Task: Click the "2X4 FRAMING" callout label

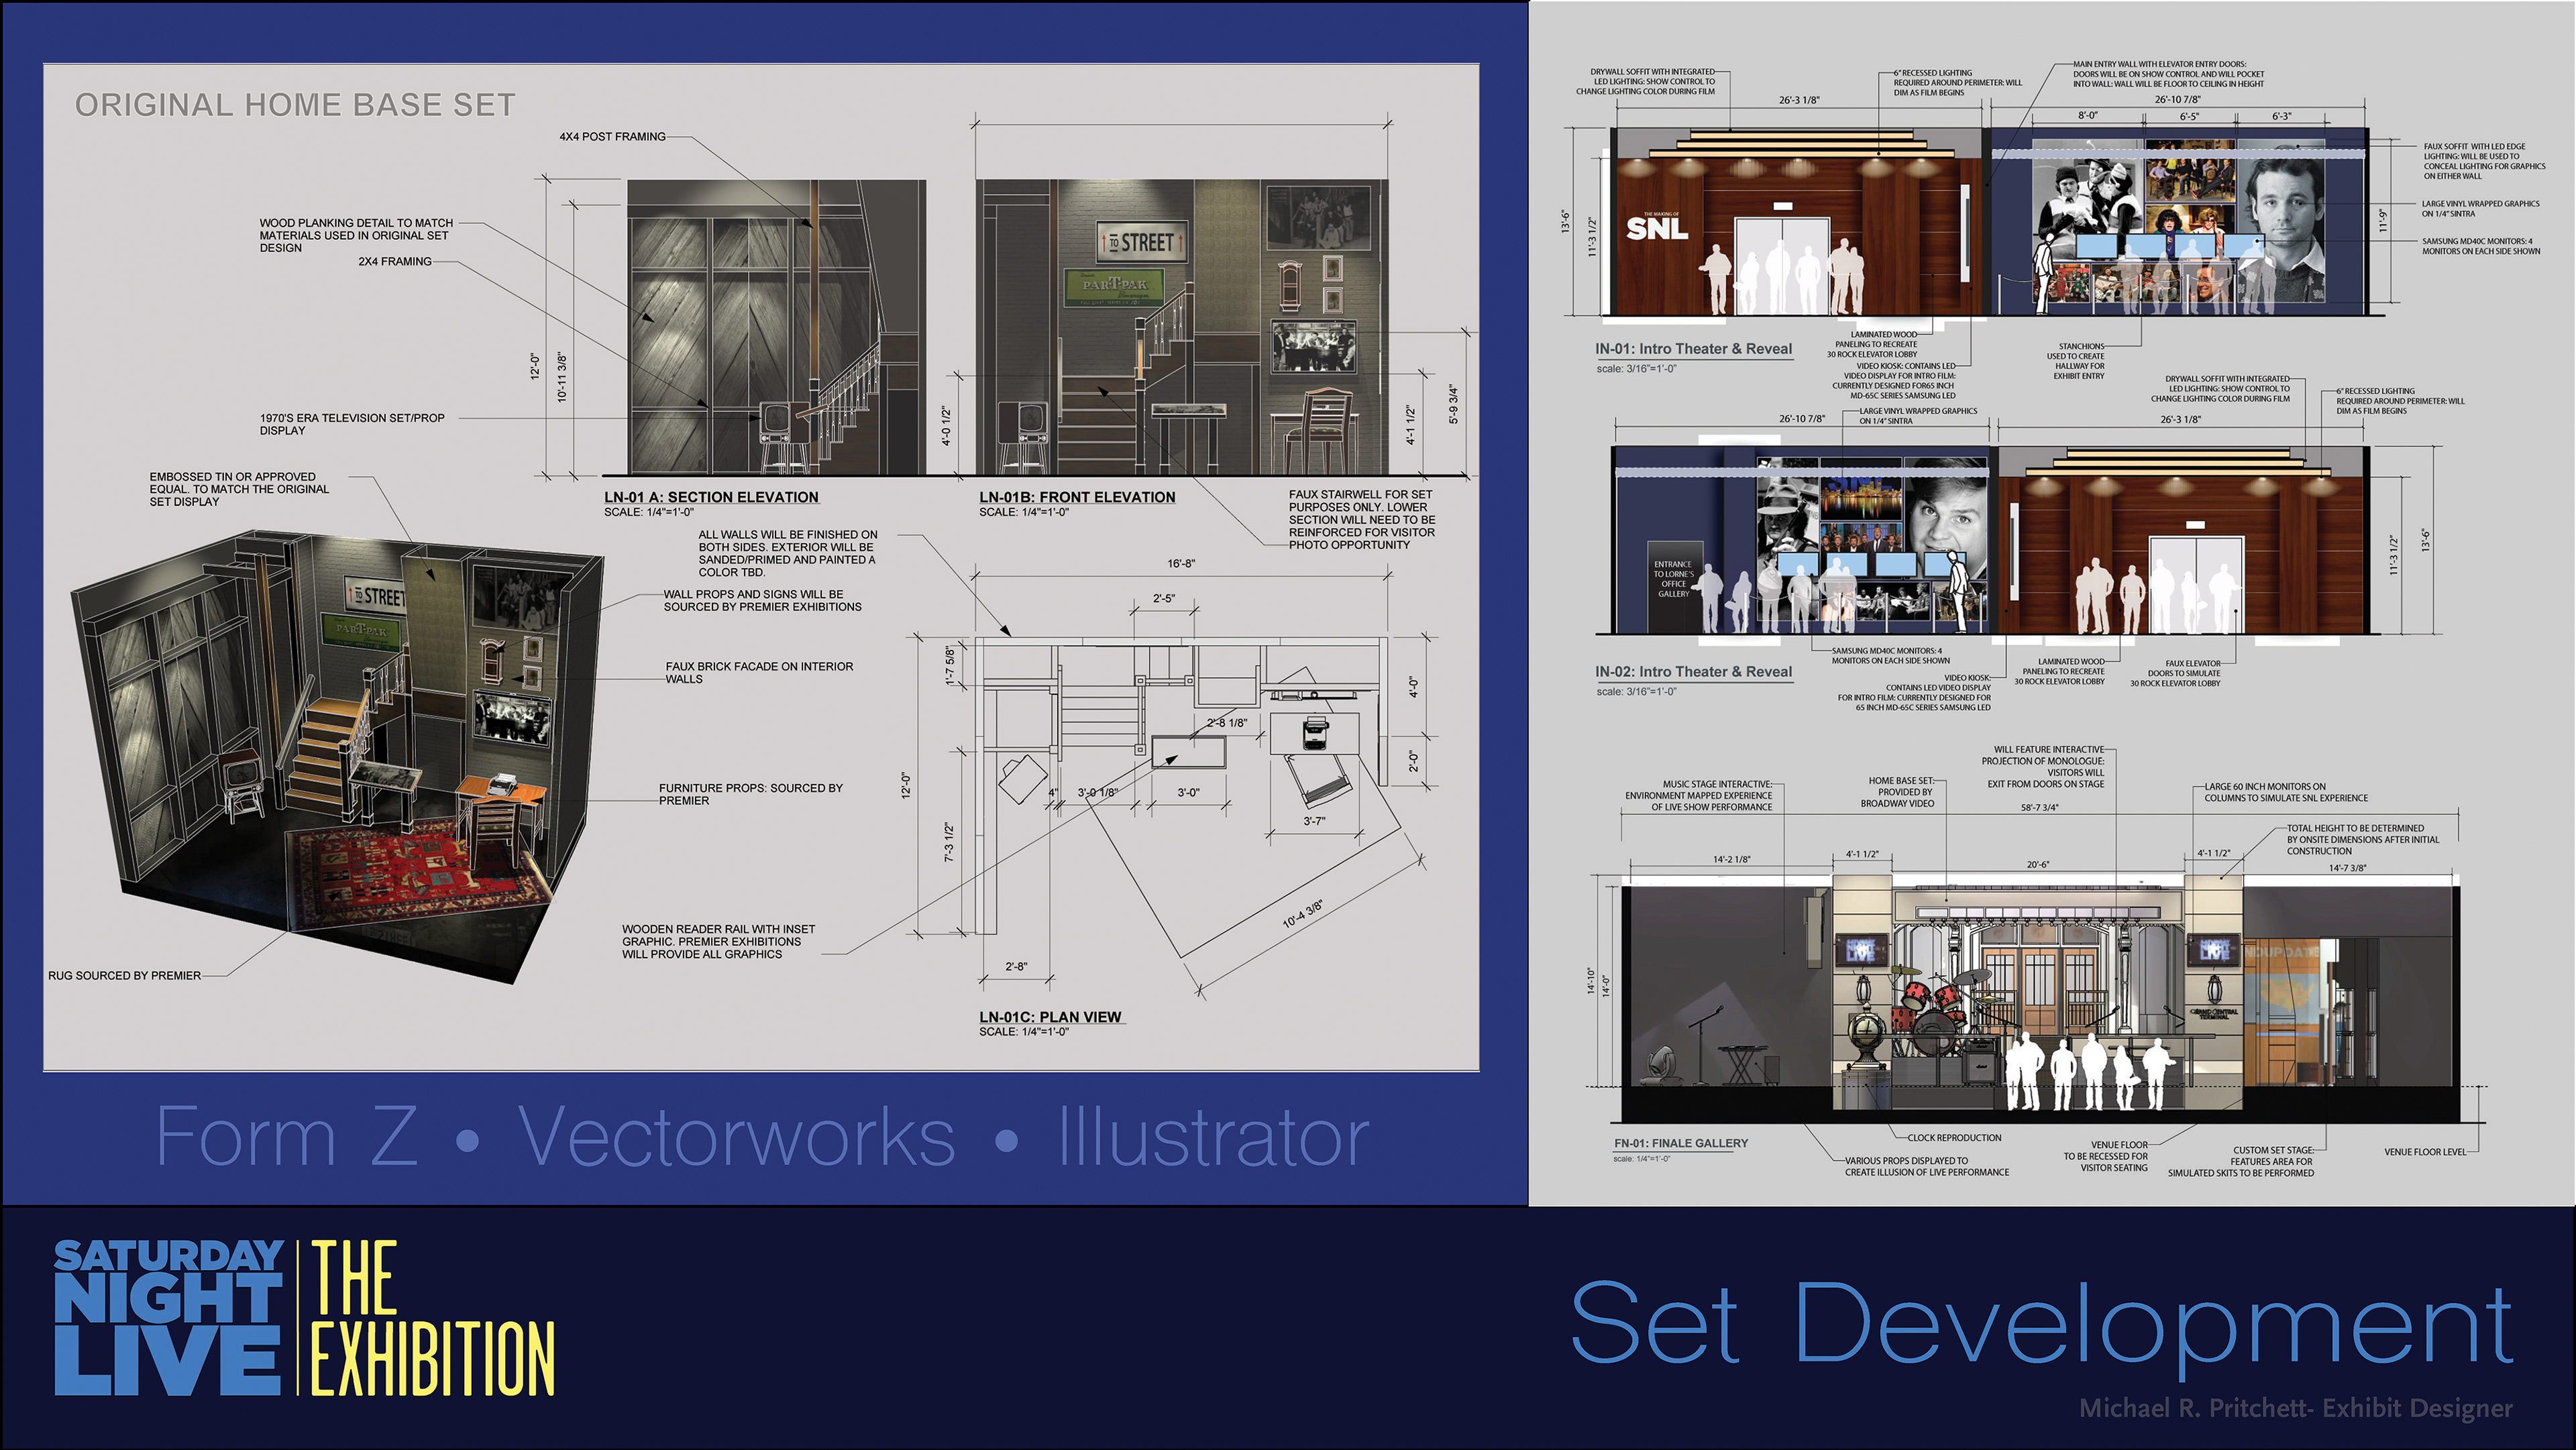Action: [395, 261]
